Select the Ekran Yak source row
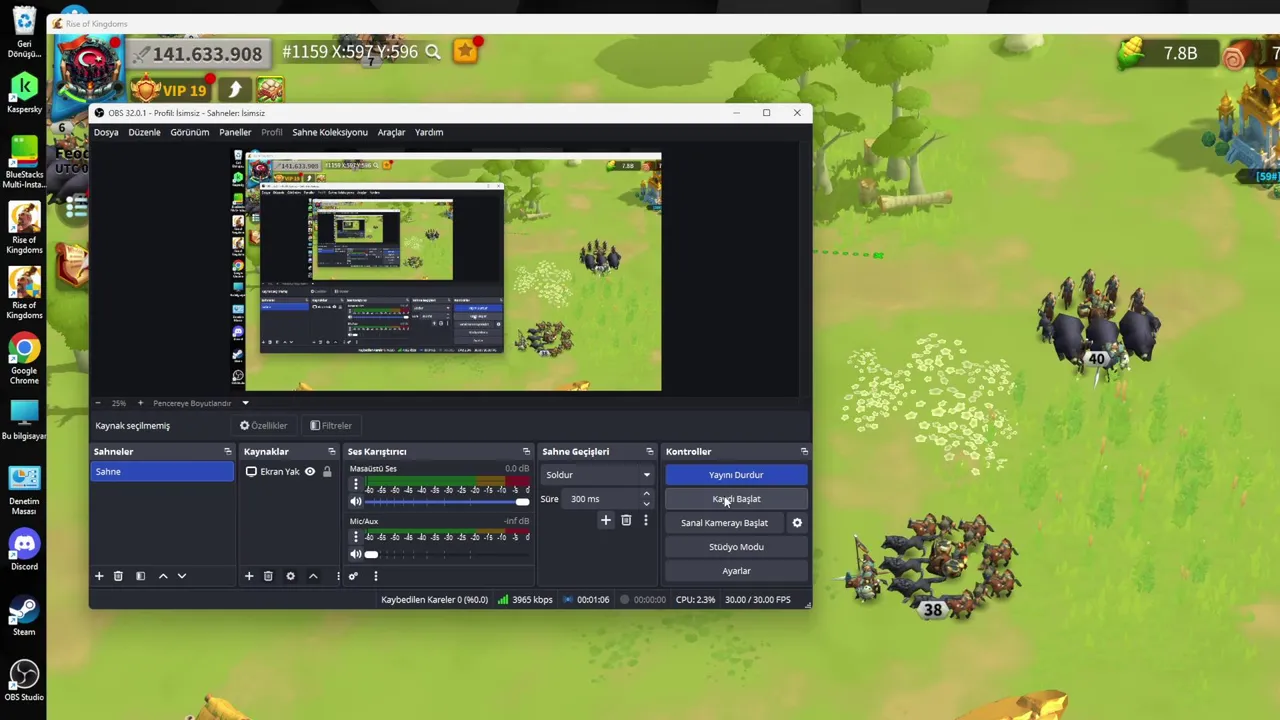Image resolution: width=1280 pixels, height=720 pixels. click(x=290, y=472)
